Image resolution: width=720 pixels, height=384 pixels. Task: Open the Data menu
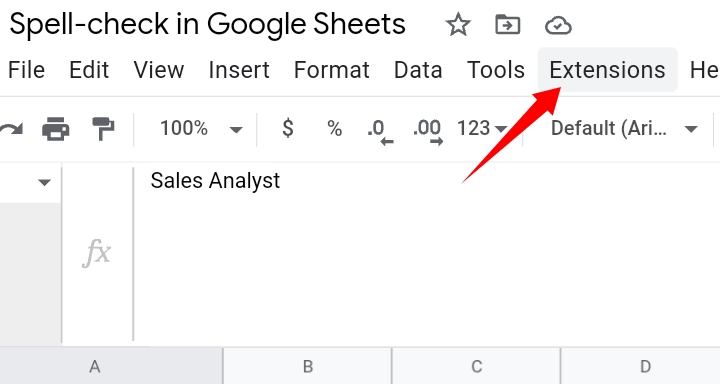pyautogui.click(x=418, y=70)
